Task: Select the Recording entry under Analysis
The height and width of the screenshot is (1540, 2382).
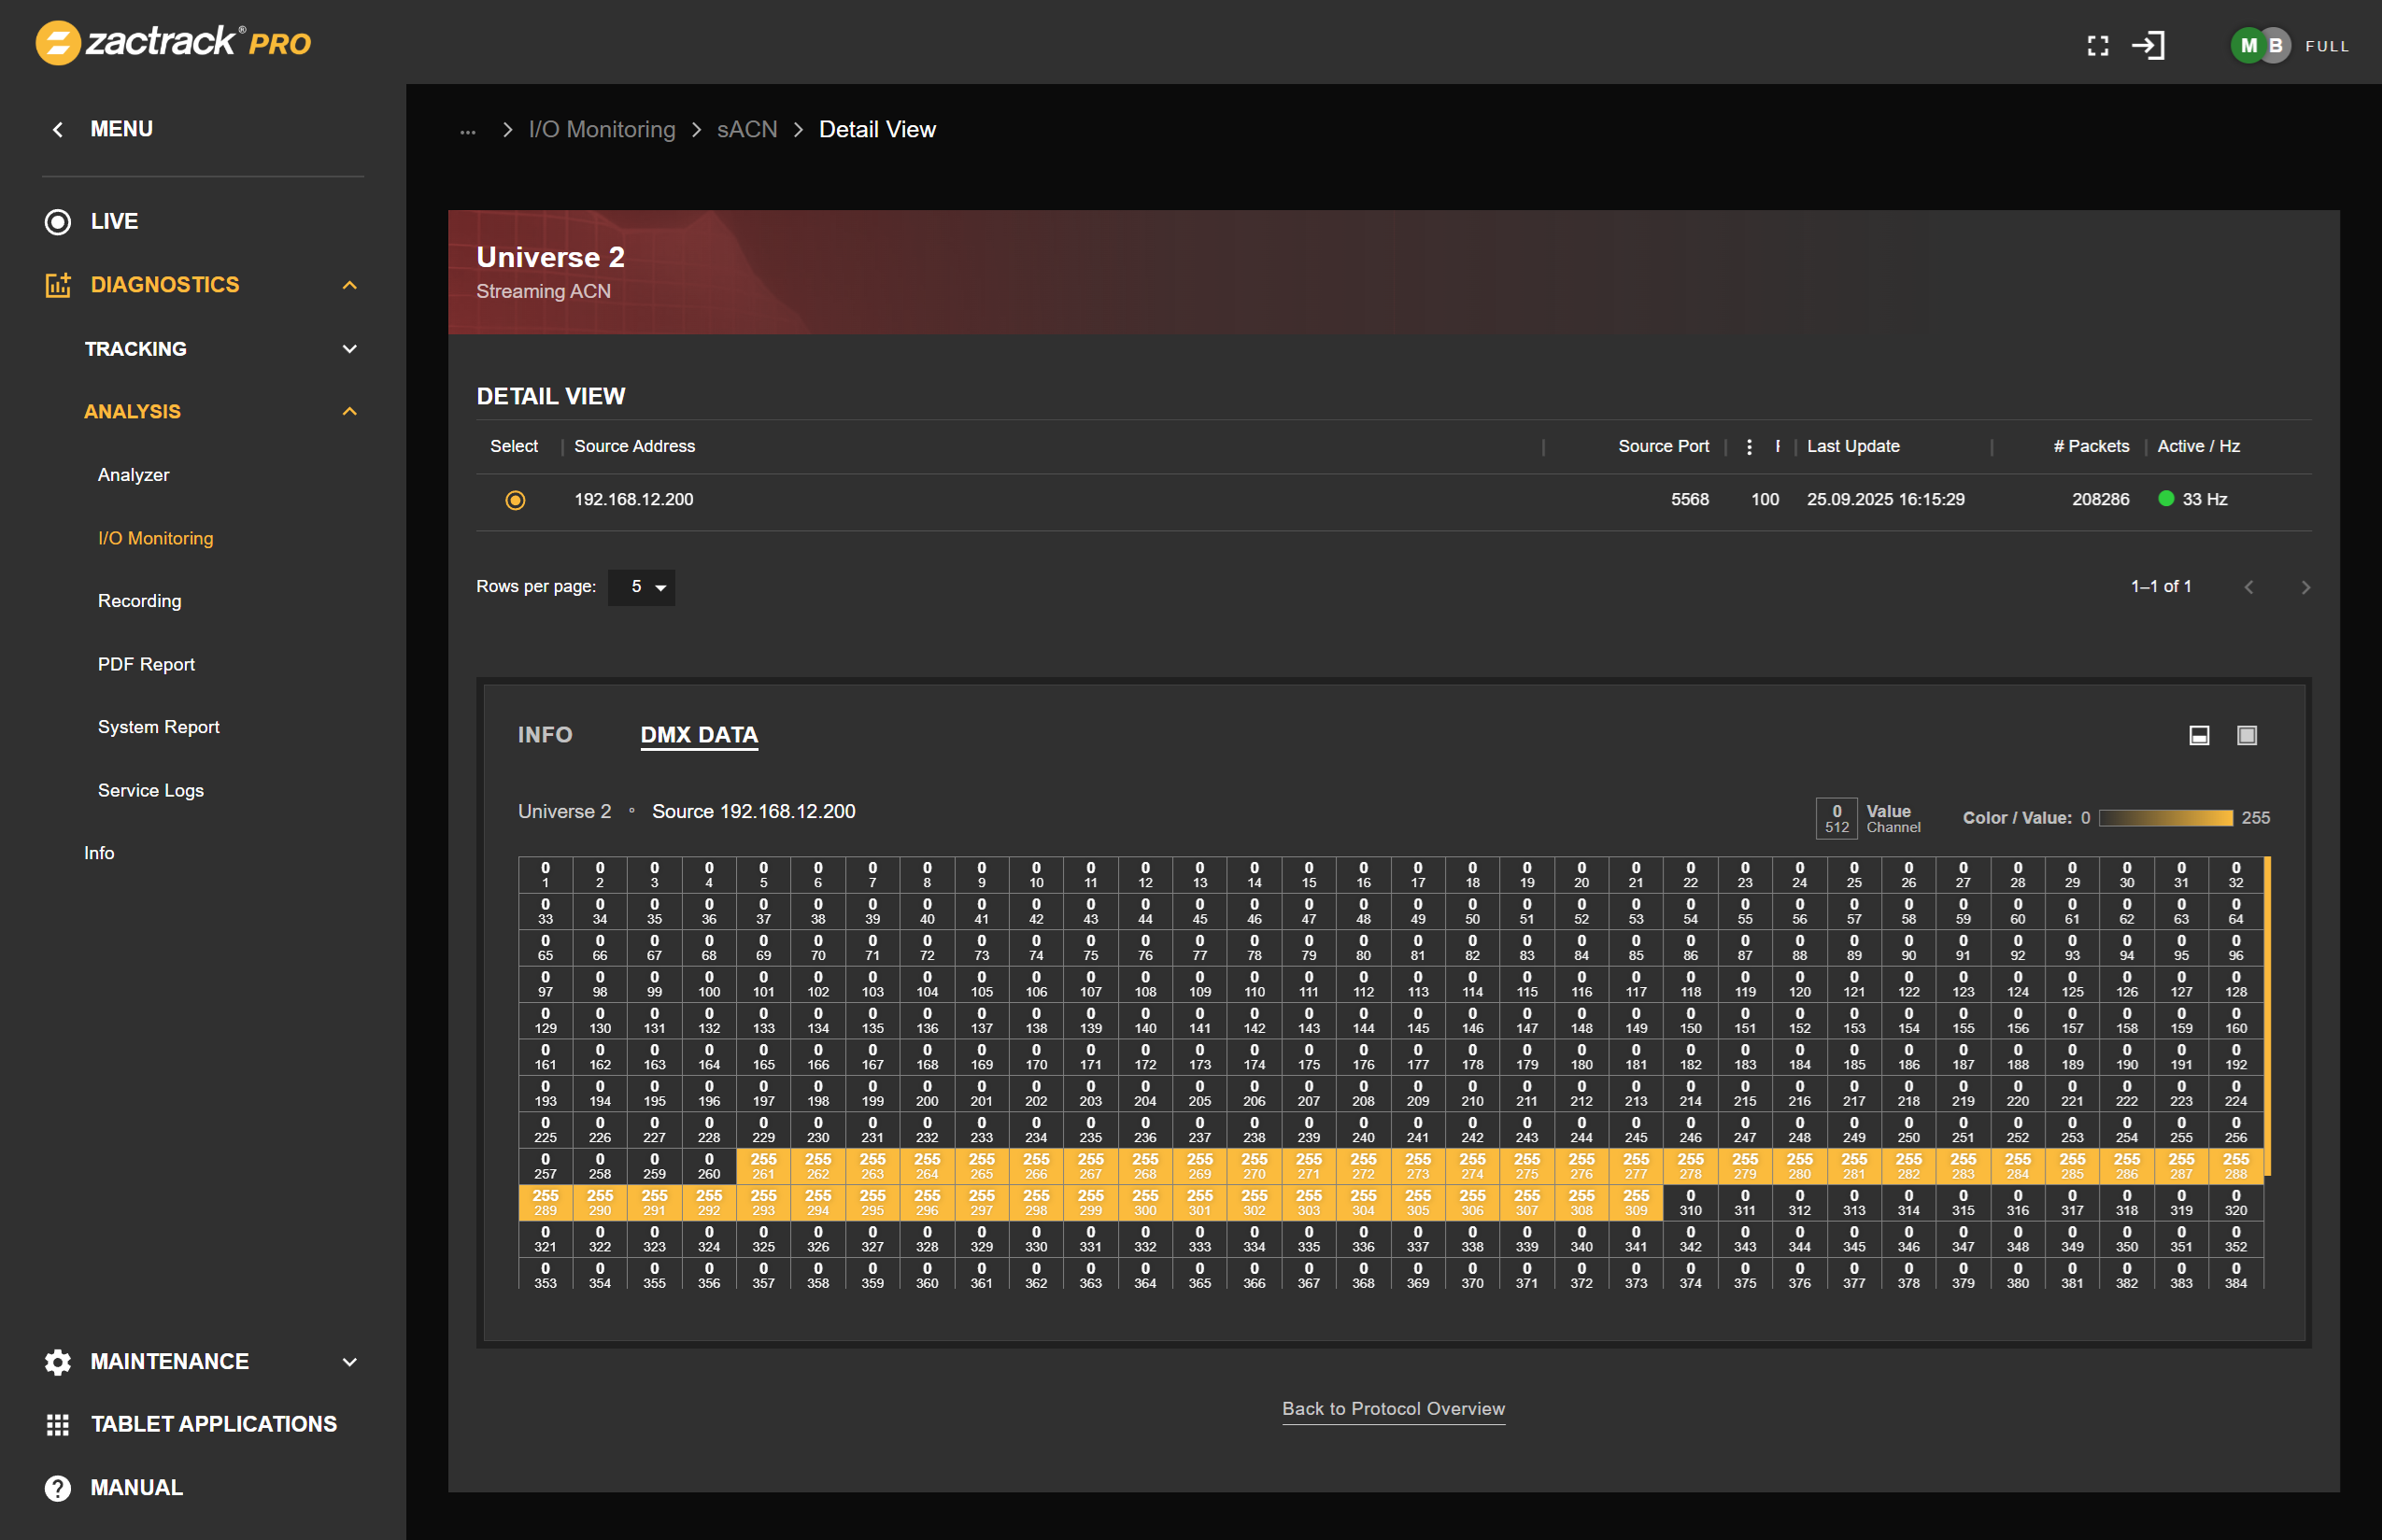Action: point(139,600)
